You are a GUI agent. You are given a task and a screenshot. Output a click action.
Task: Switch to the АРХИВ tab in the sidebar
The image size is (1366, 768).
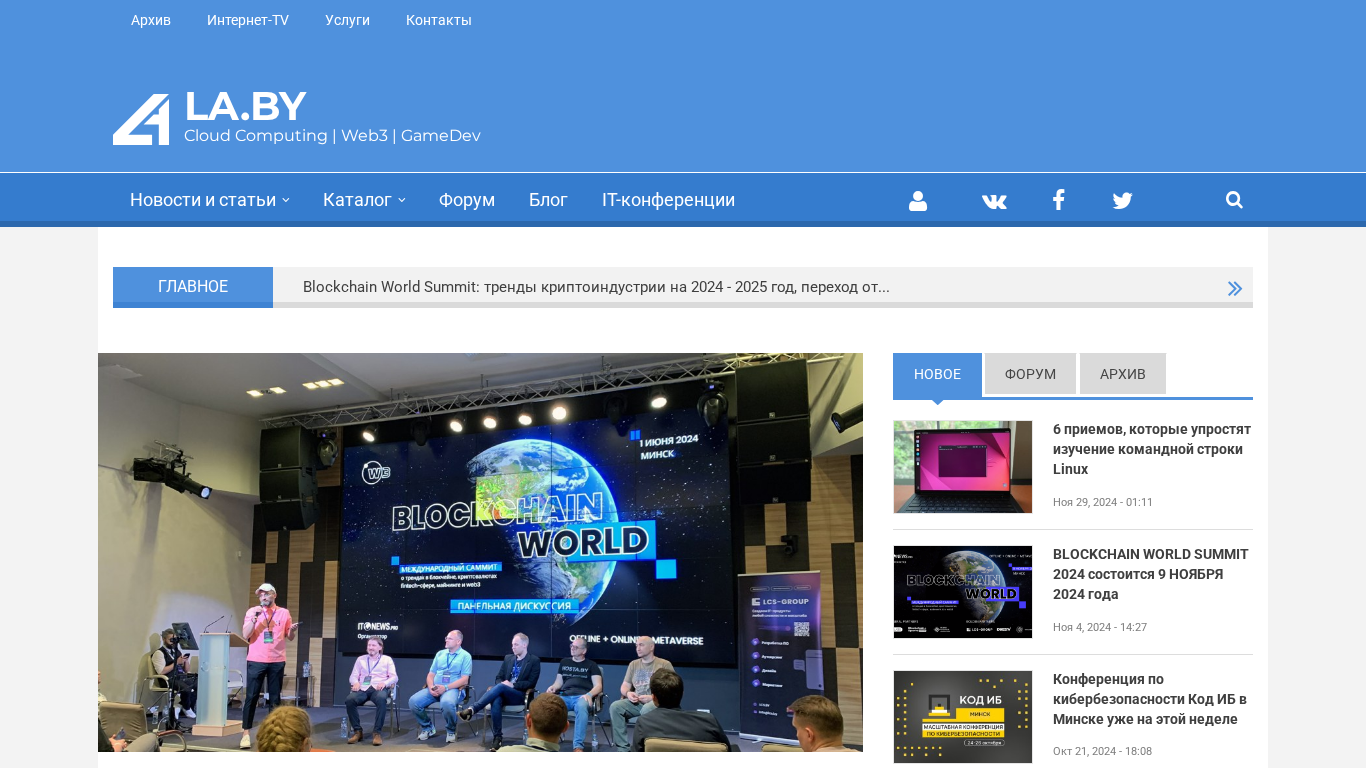click(1123, 374)
